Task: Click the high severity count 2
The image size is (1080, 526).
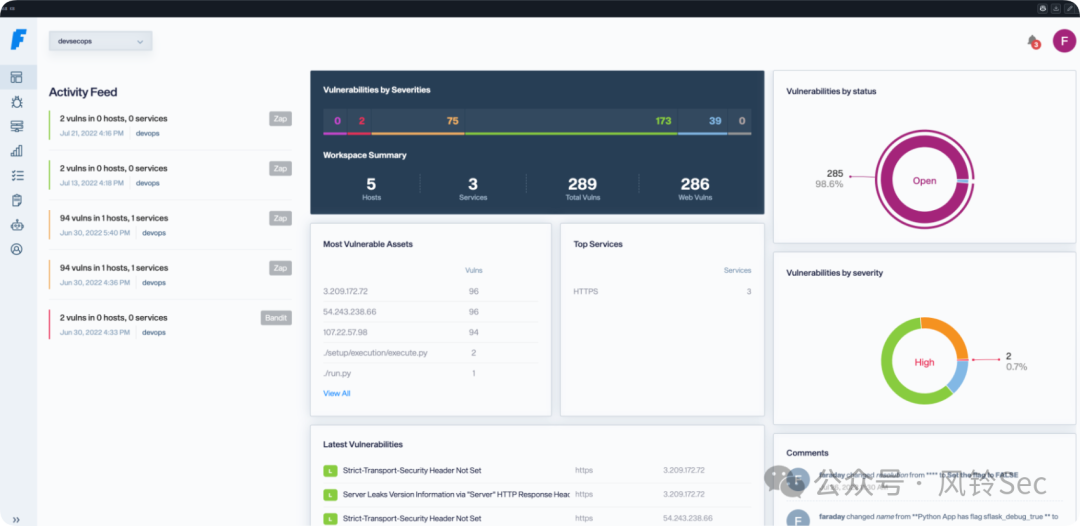Action: click(360, 121)
